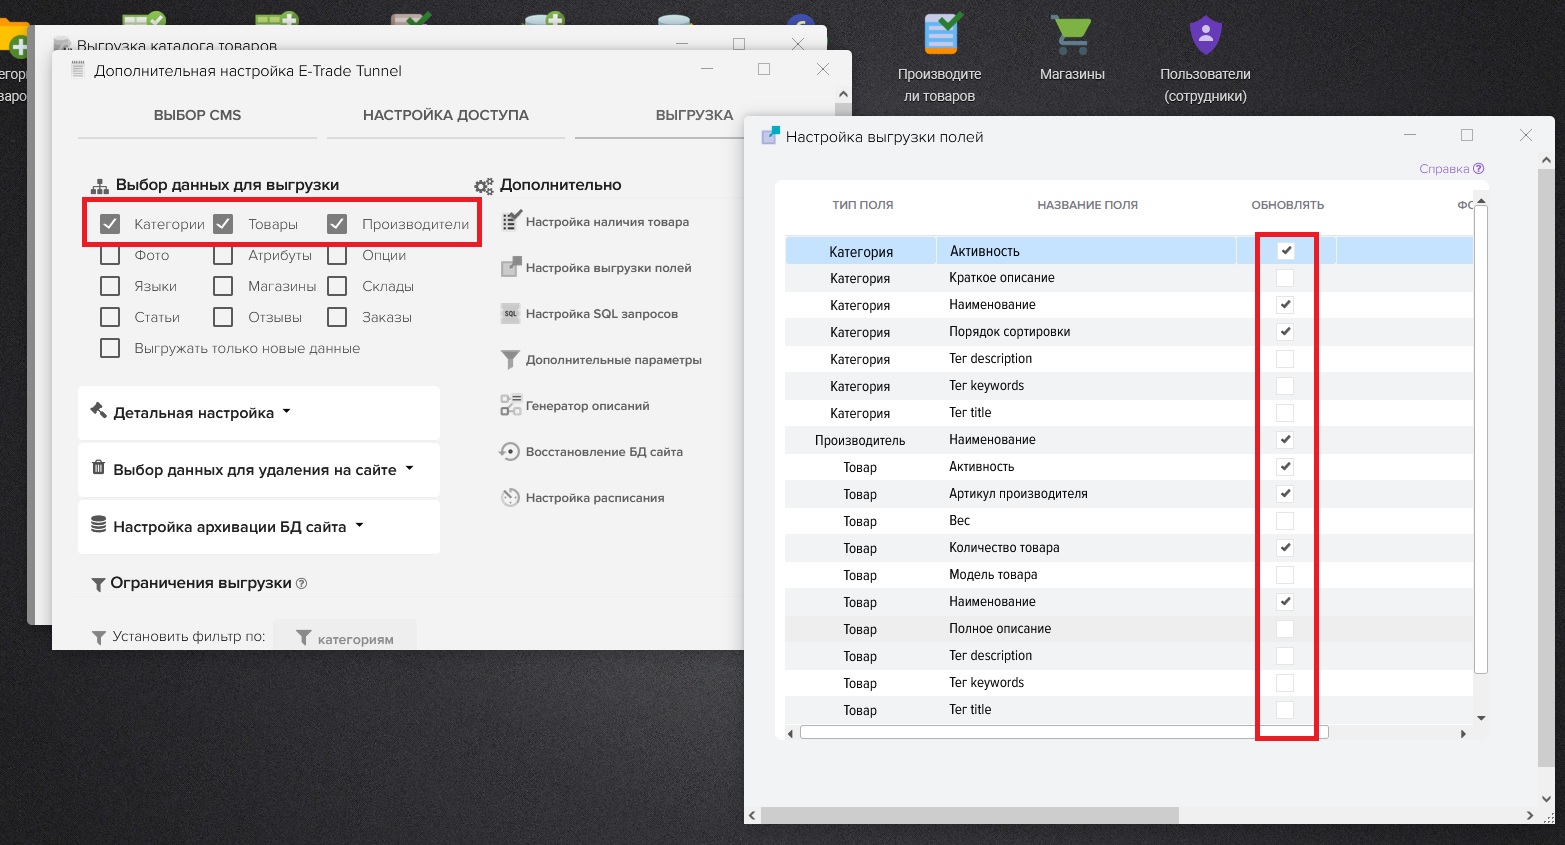Toggle update checkbox for Товар Количество товара

tap(1285, 548)
